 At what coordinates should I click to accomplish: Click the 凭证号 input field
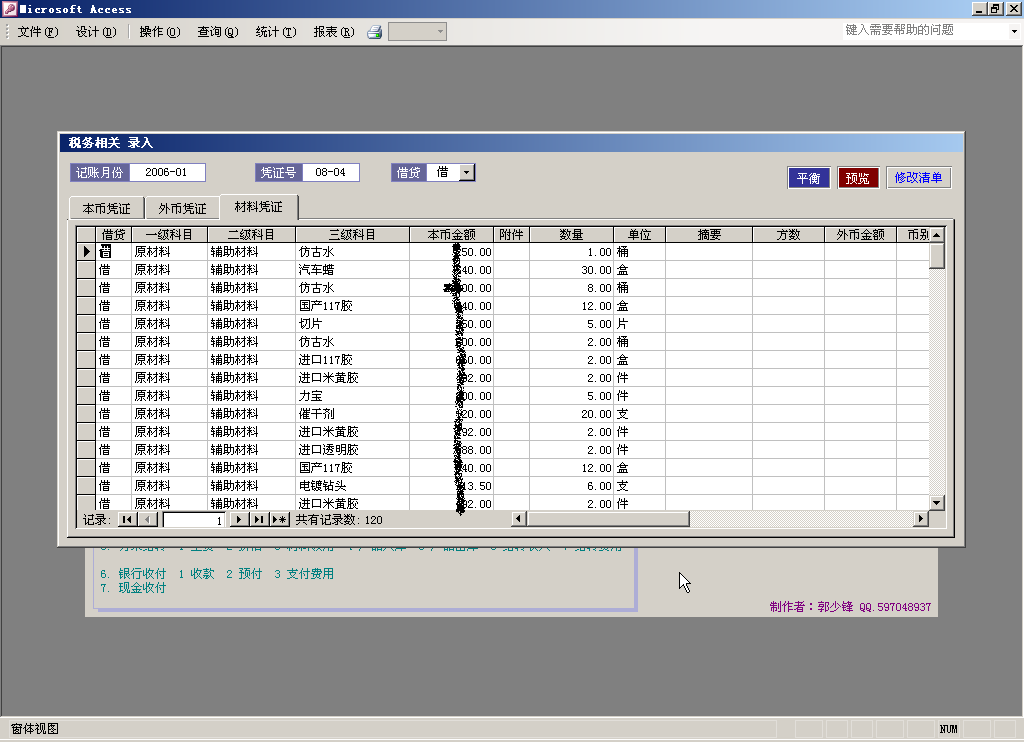(330, 172)
